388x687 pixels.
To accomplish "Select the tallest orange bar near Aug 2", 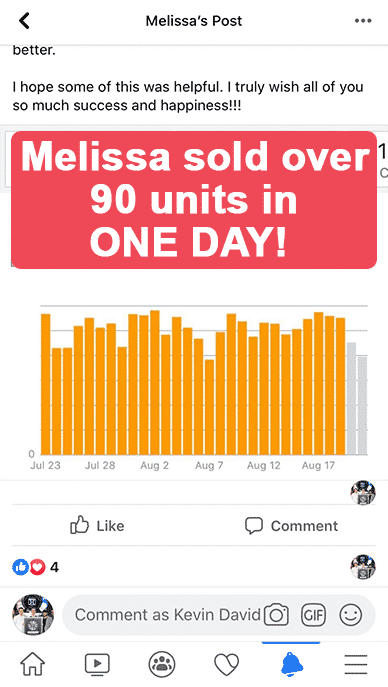I will [x=155, y=382].
